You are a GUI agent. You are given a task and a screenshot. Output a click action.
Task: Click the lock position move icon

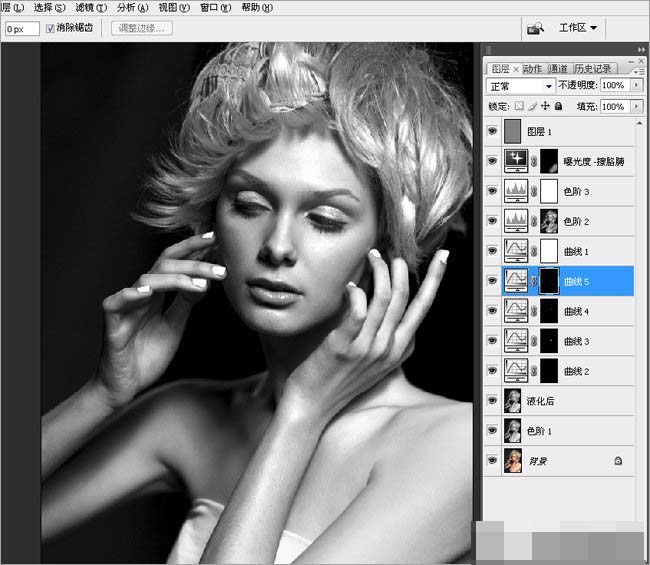tap(545, 106)
